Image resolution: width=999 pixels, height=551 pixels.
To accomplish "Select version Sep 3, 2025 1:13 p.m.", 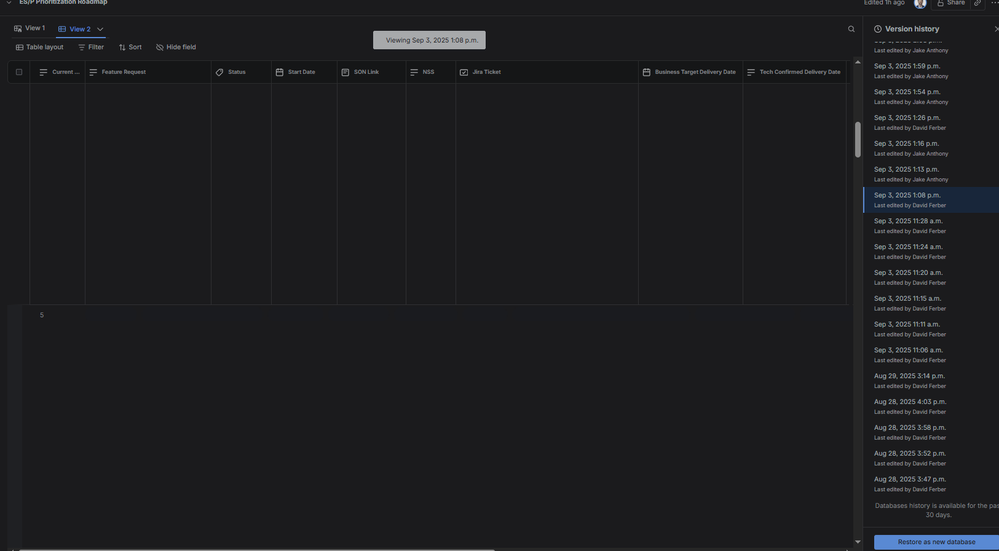I will pyautogui.click(x=931, y=174).
